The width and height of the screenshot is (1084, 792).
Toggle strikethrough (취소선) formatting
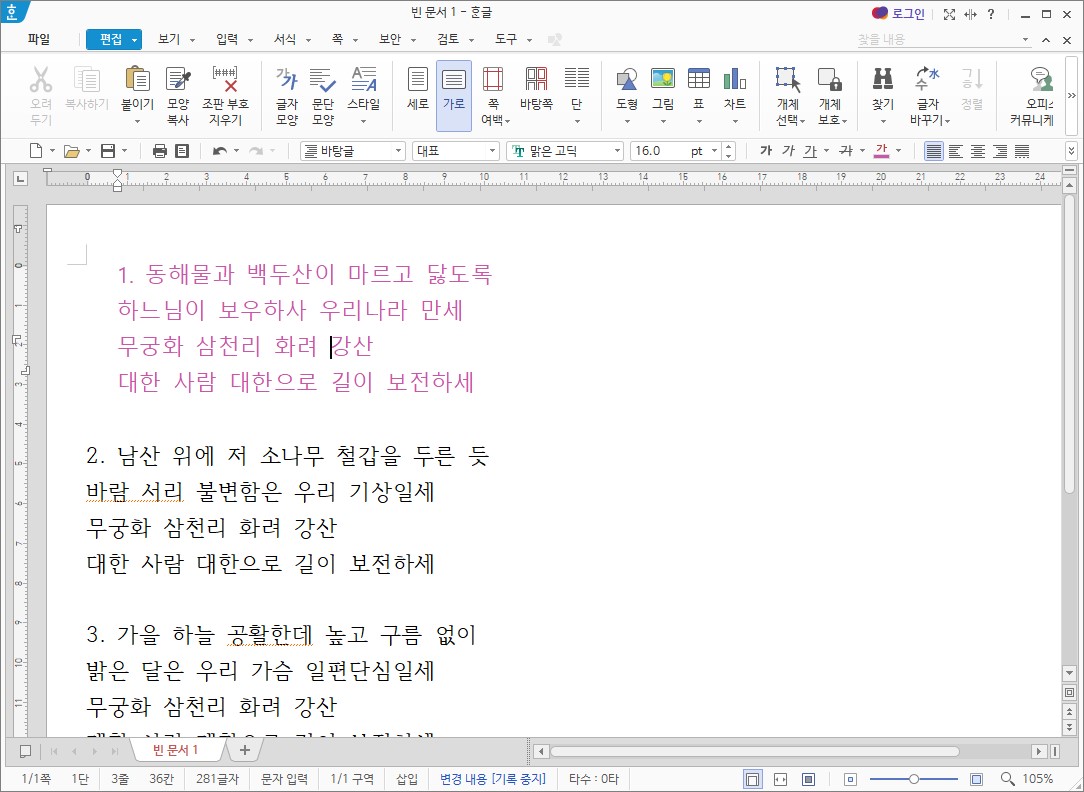click(x=846, y=151)
